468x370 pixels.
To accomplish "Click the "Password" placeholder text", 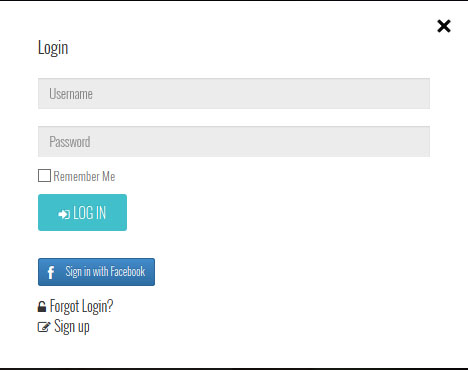I will [x=70, y=142].
